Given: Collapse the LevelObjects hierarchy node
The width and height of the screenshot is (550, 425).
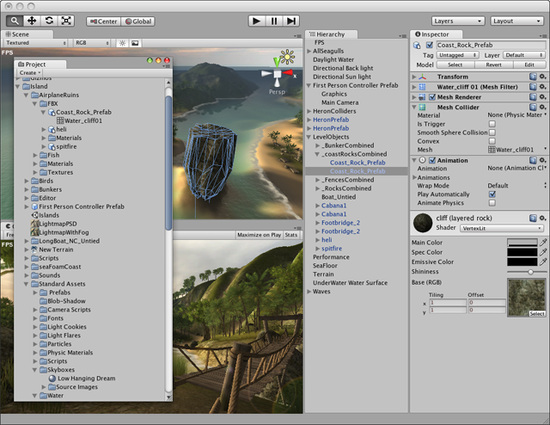Looking at the screenshot, I should pos(309,137).
